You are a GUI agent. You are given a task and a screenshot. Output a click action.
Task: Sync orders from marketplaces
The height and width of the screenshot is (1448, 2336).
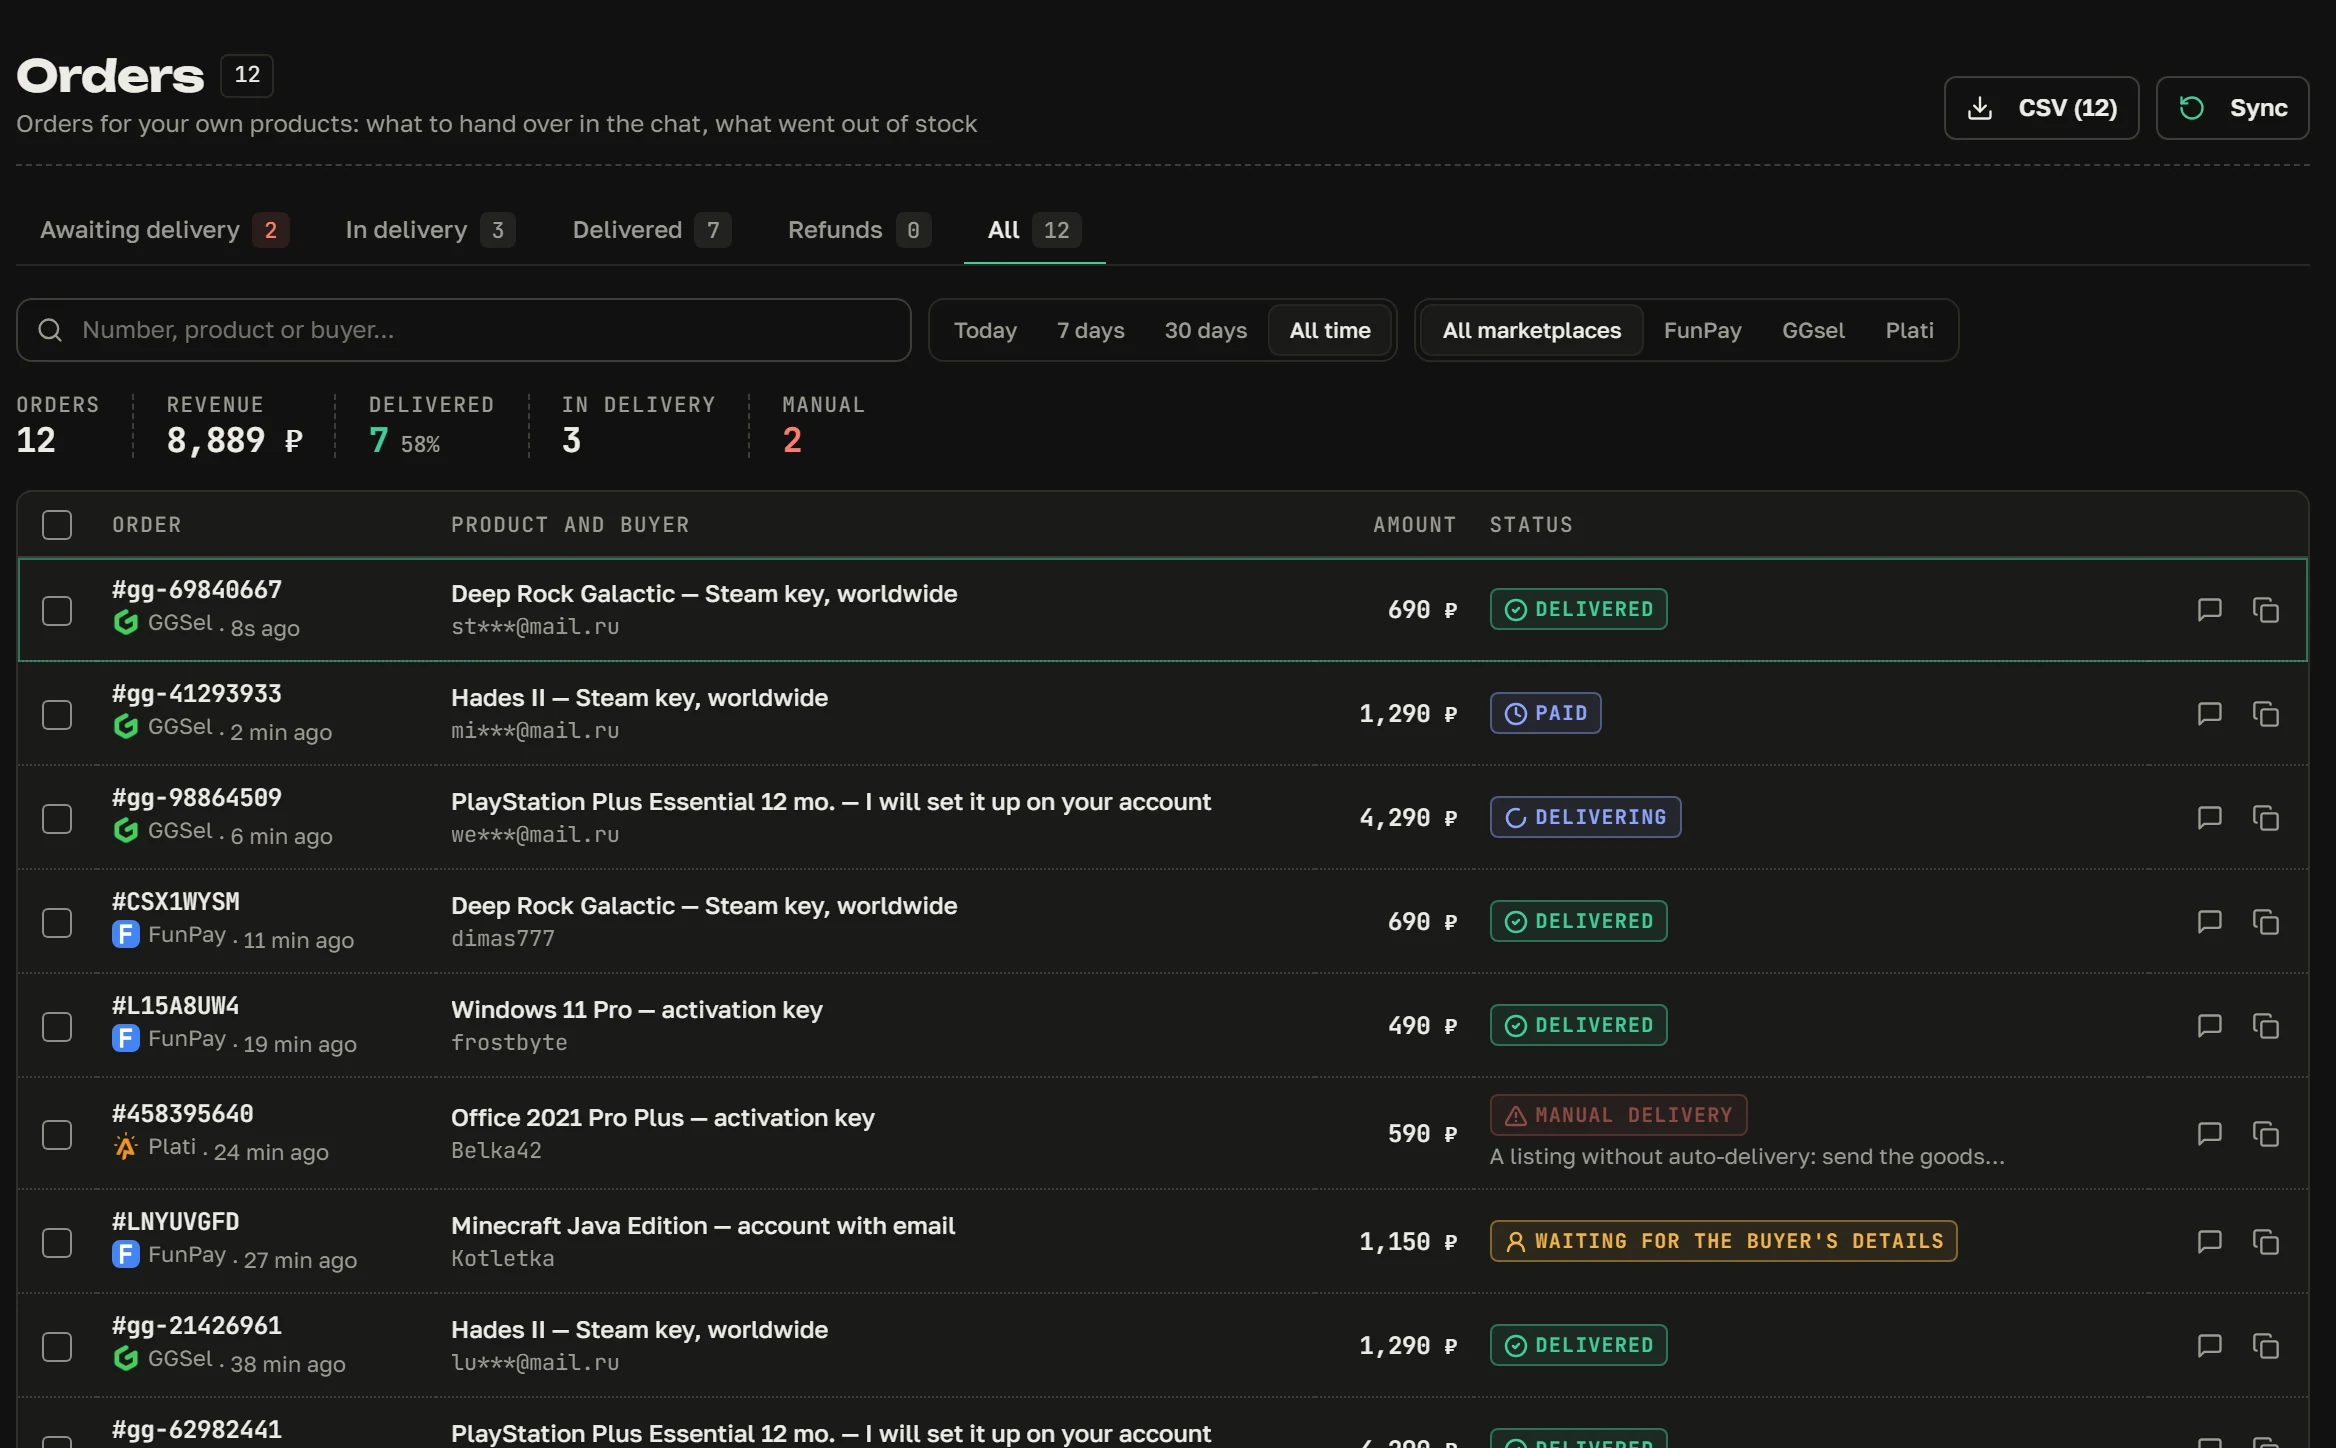pyautogui.click(x=2232, y=108)
